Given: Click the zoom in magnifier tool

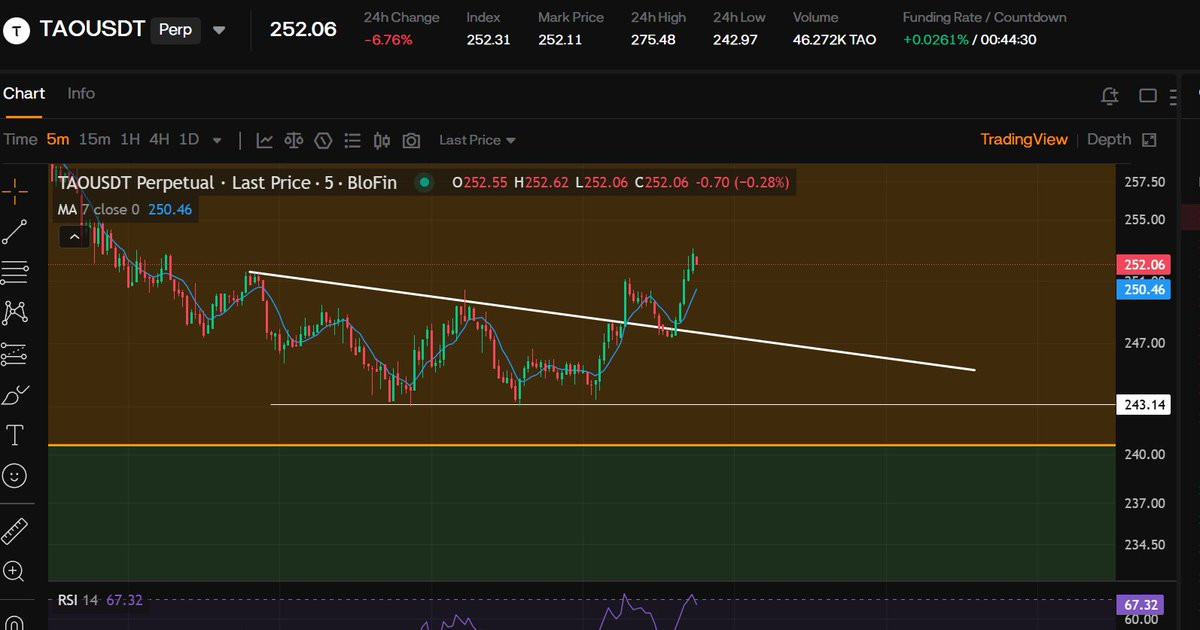Looking at the screenshot, I should point(14,571).
